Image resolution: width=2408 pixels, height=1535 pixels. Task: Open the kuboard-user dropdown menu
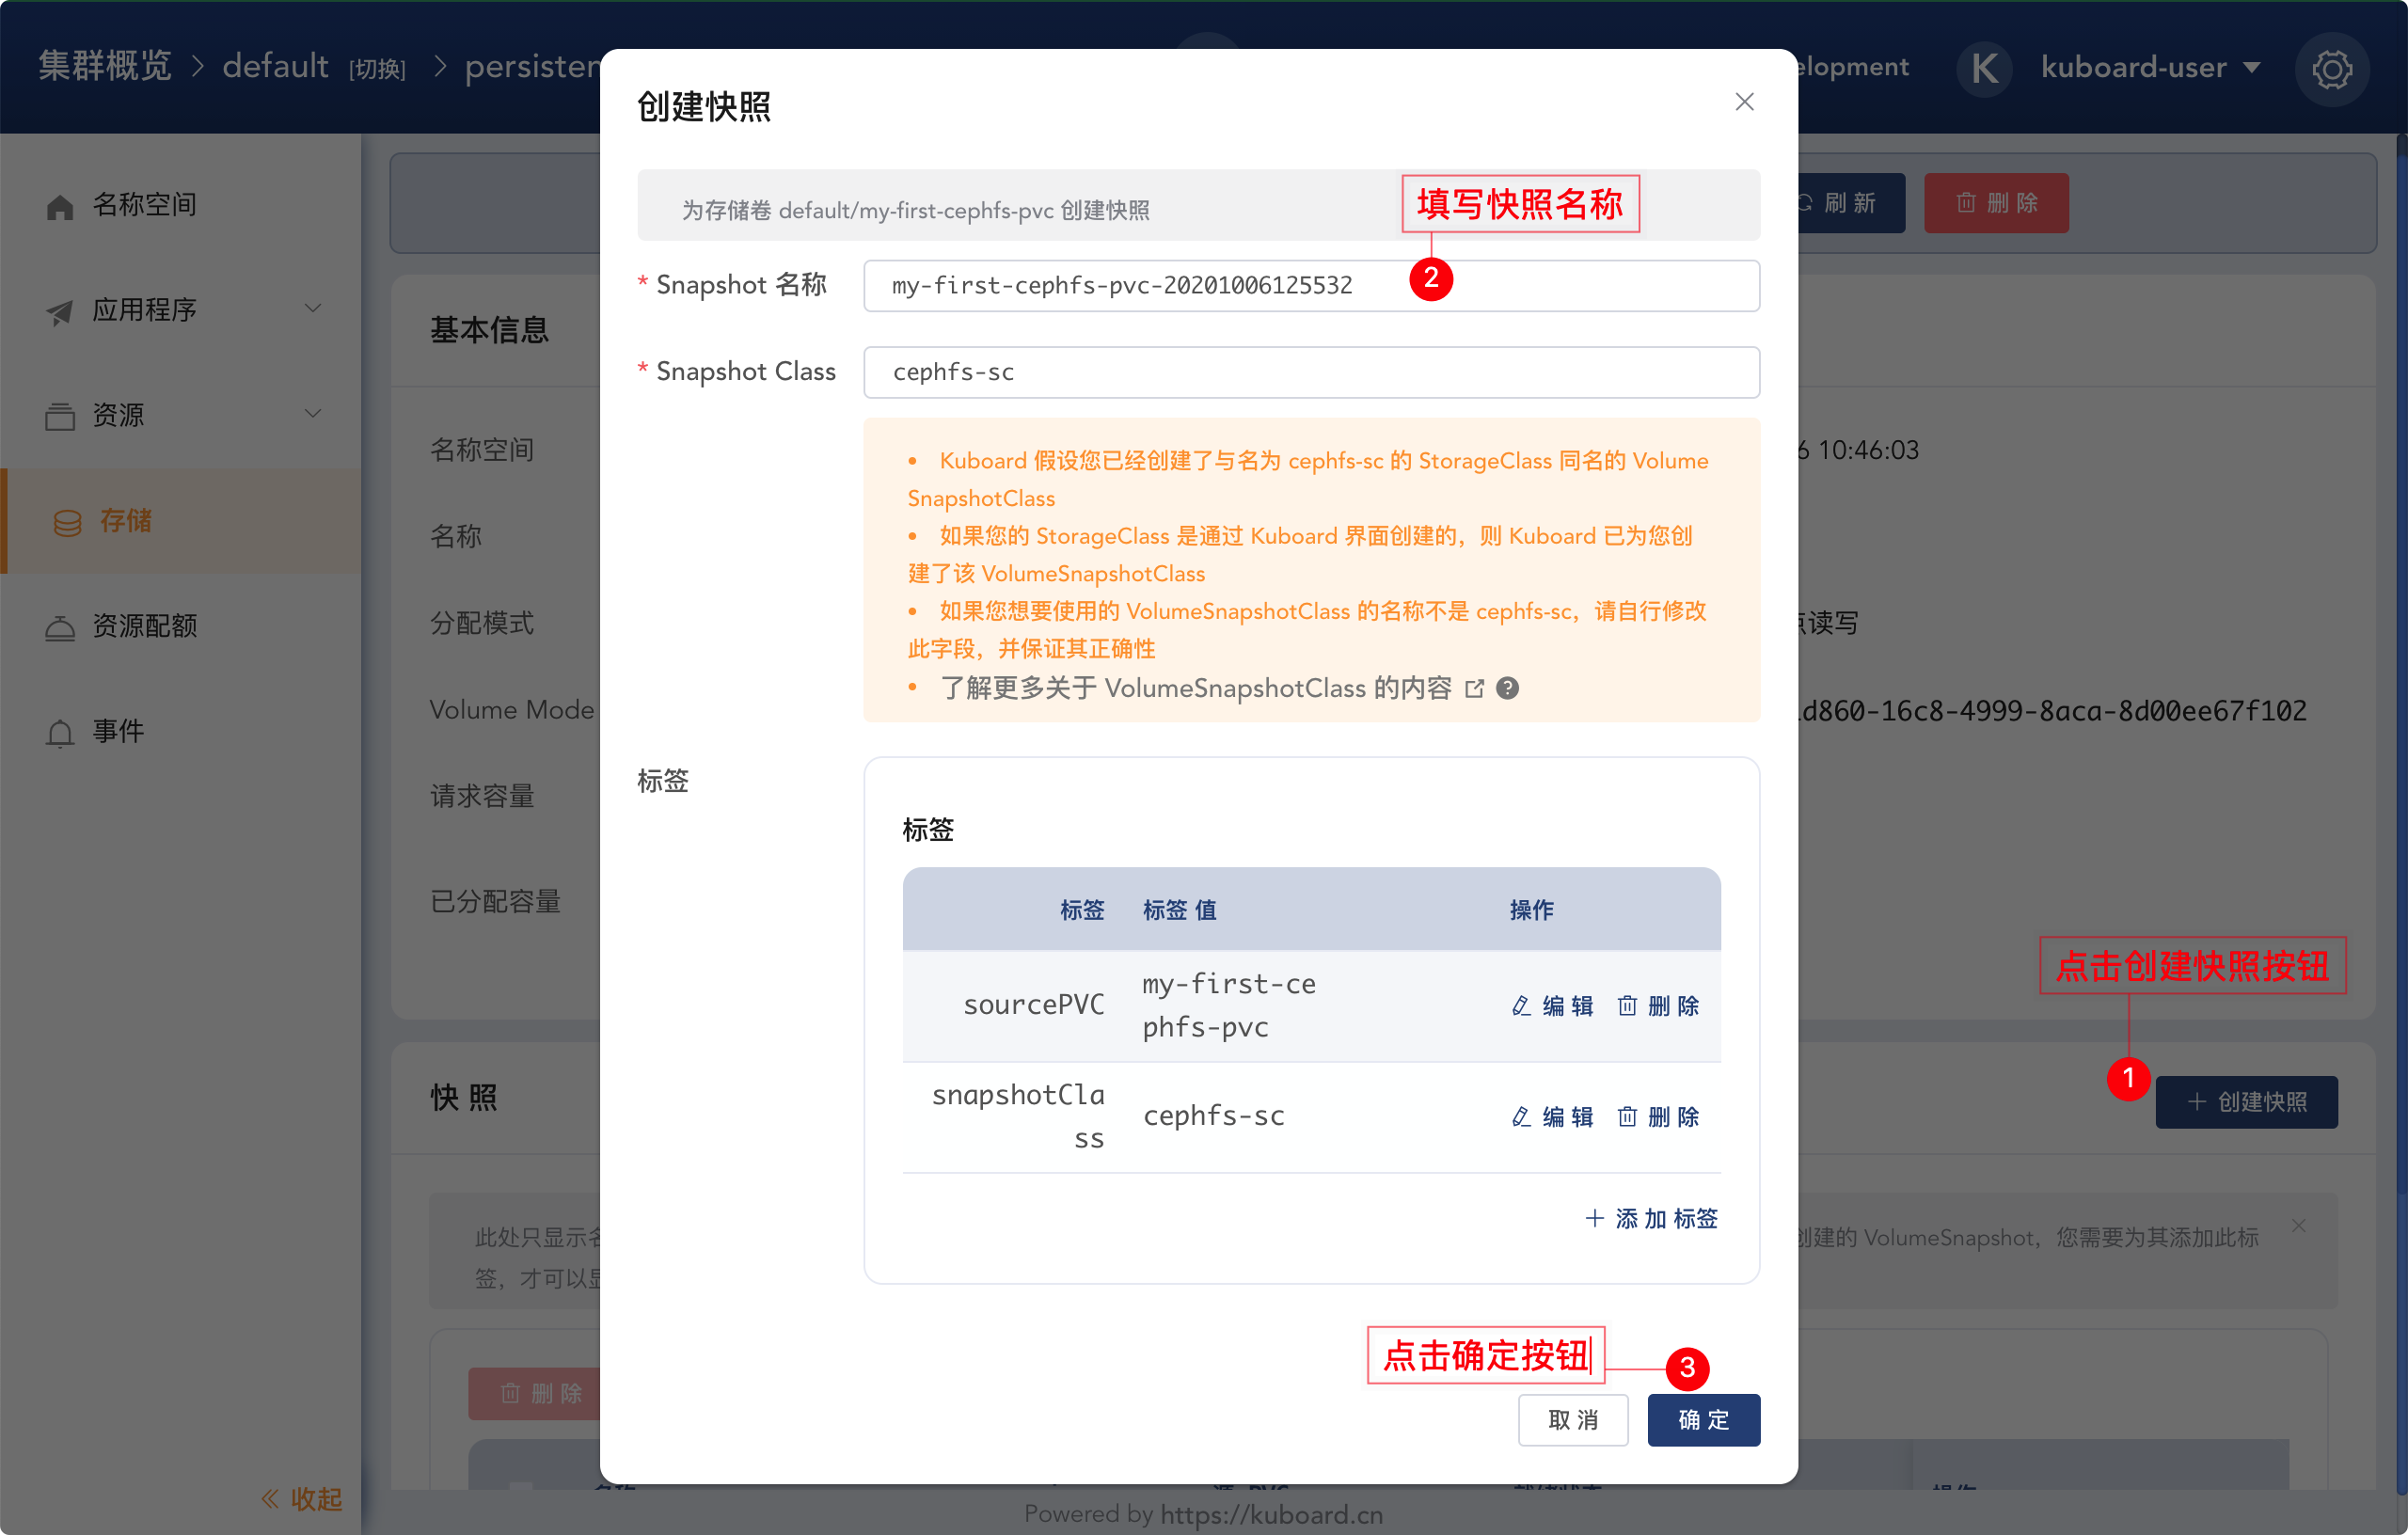click(2150, 67)
